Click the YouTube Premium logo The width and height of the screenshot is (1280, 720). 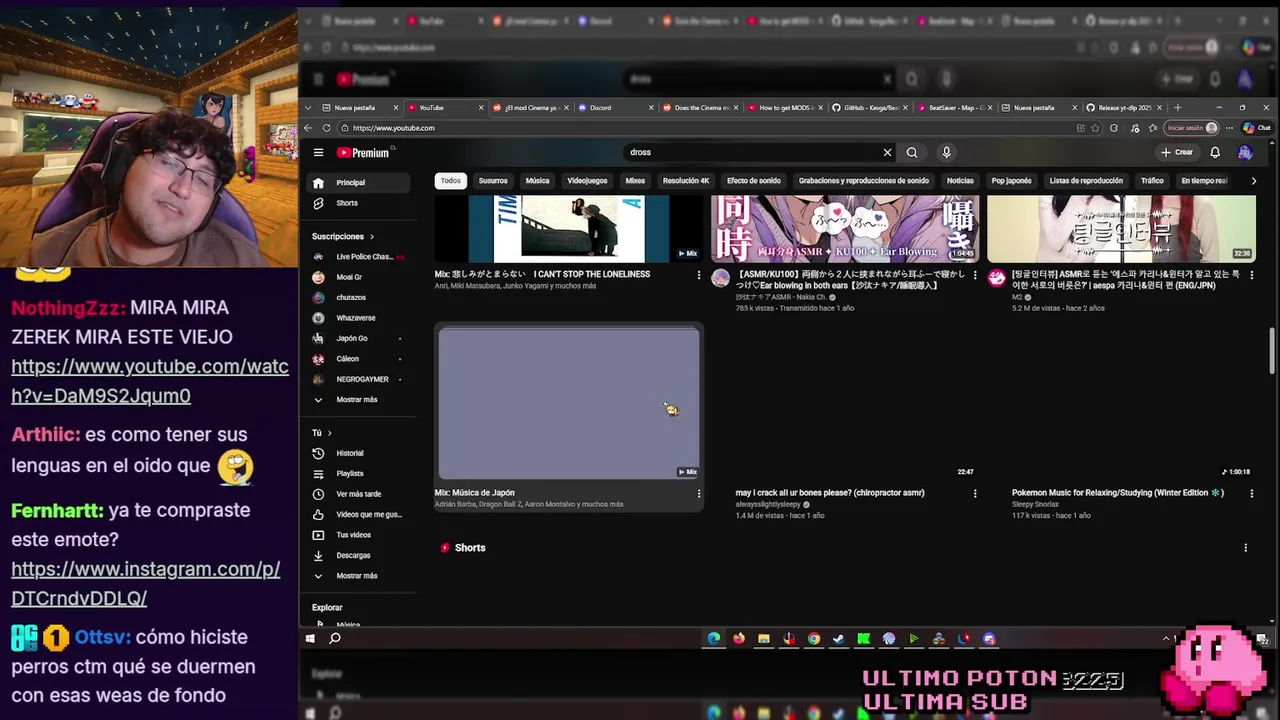pyautogui.click(x=364, y=153)
